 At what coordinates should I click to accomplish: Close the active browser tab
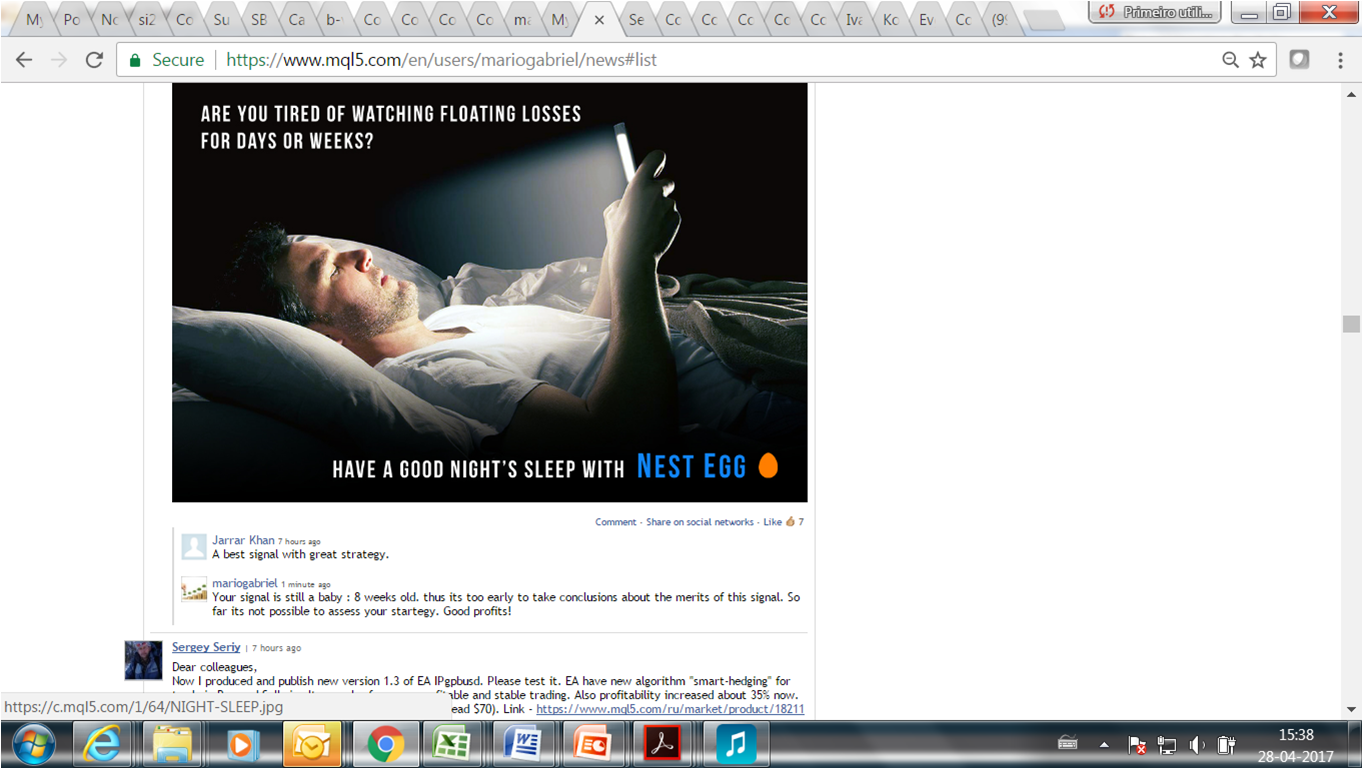pyautogui.click(x=599, y=20)
